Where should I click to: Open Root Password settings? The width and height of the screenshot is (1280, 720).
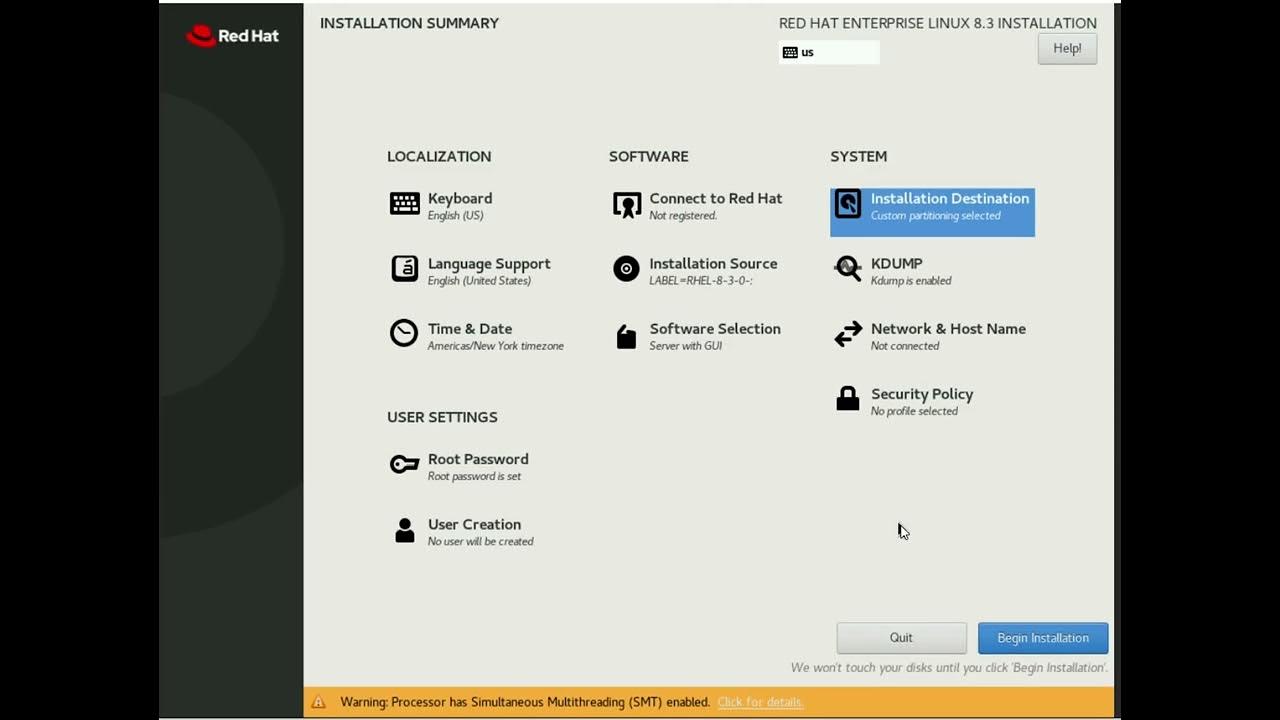(460, 466)
